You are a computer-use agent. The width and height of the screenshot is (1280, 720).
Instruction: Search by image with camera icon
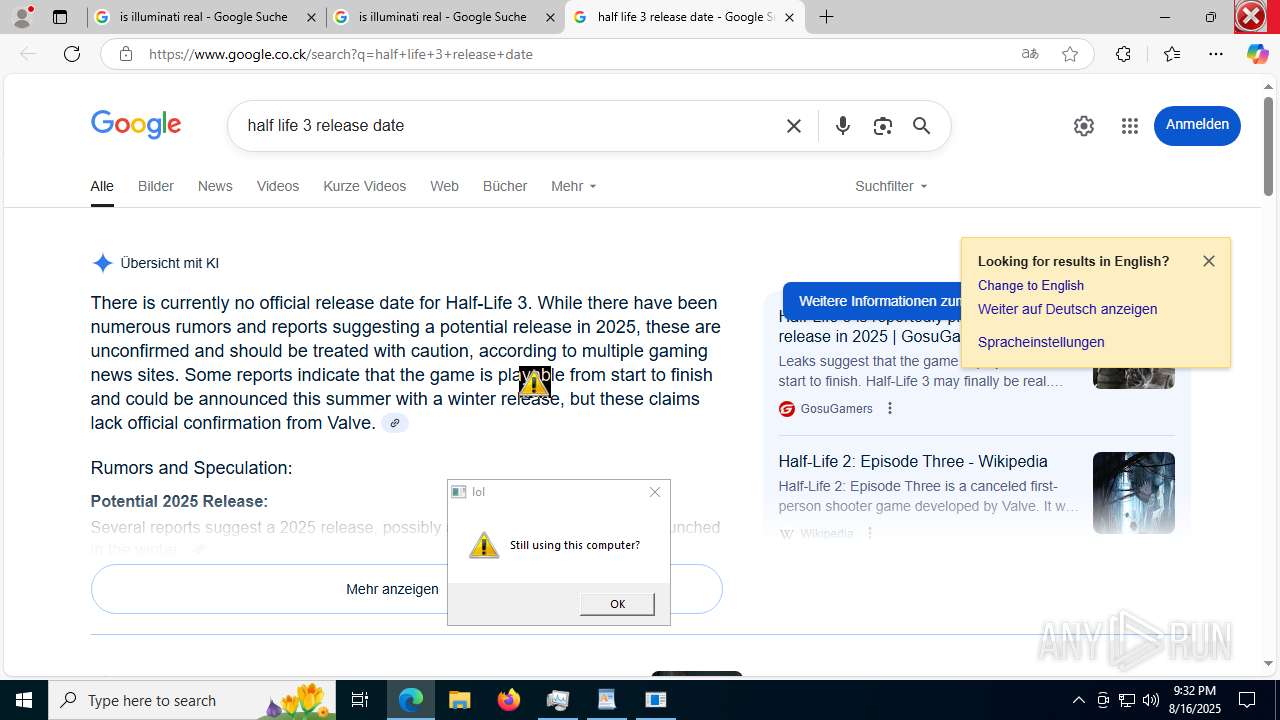tap(882, 126)
